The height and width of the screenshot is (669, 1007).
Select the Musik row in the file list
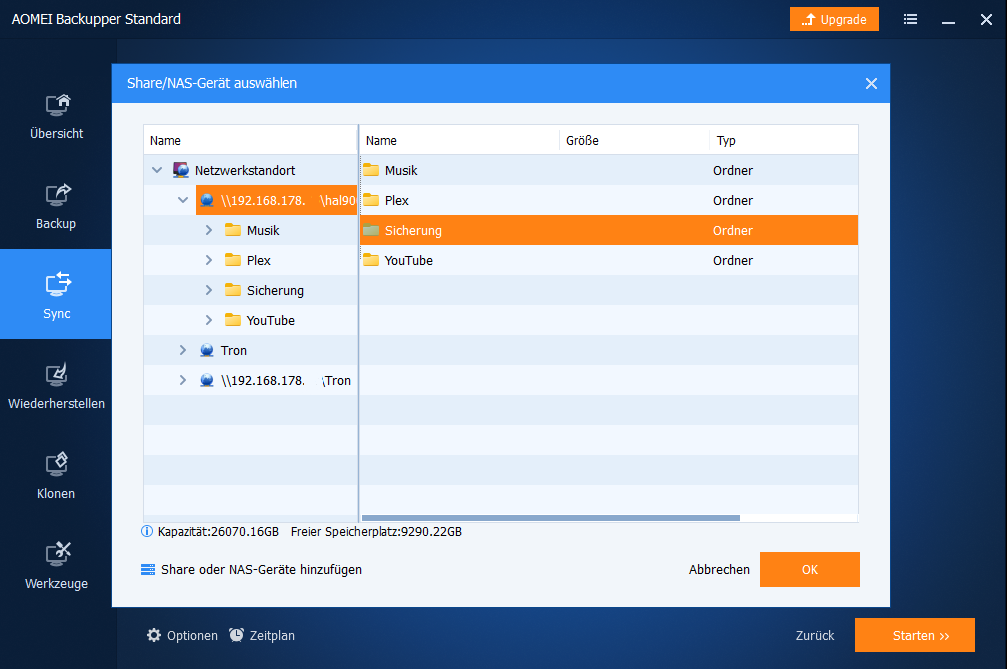click(x=609, y=170)
